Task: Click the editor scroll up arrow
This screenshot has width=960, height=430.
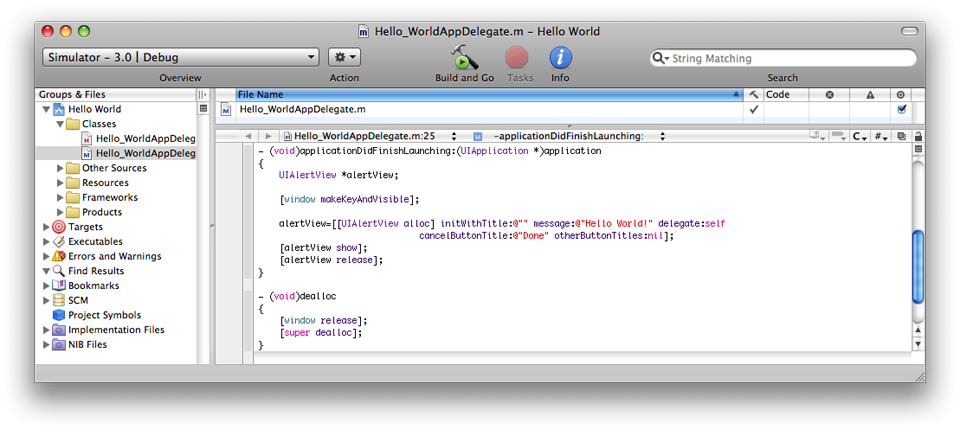Action: (918, 331)
